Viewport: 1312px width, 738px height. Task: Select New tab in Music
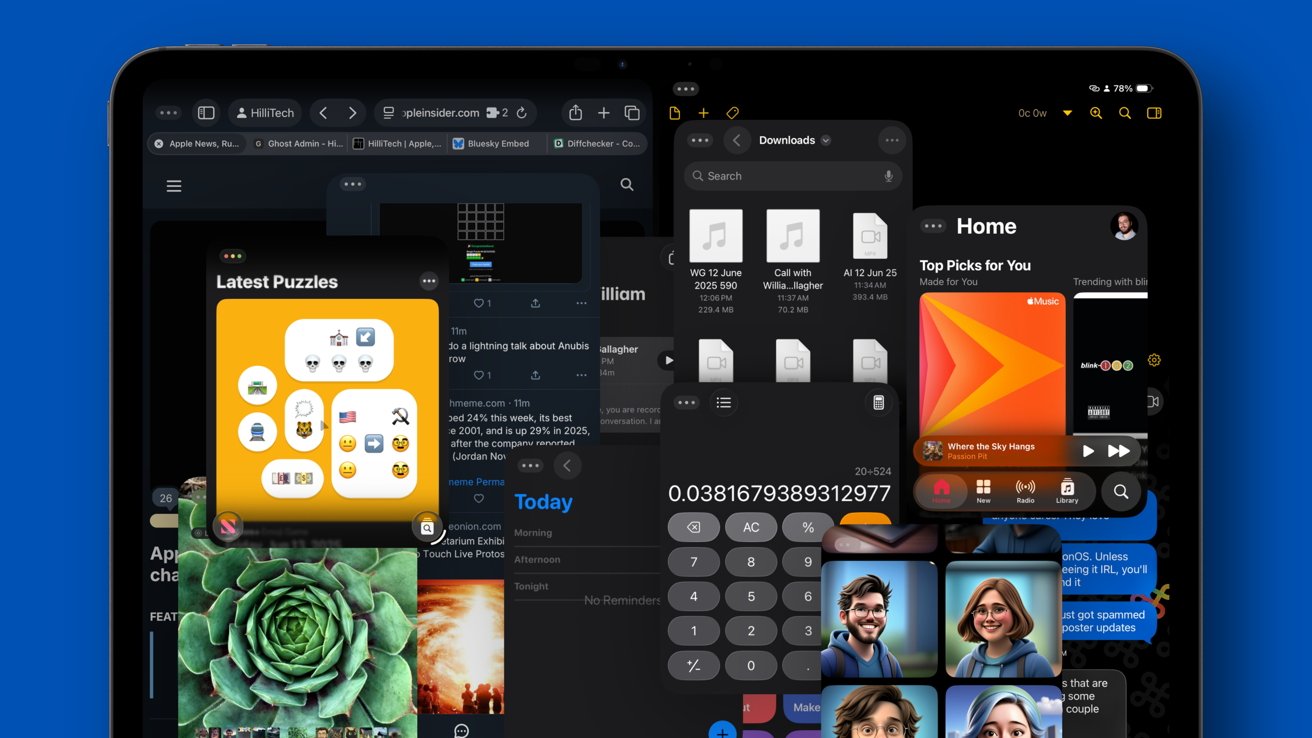983,491
